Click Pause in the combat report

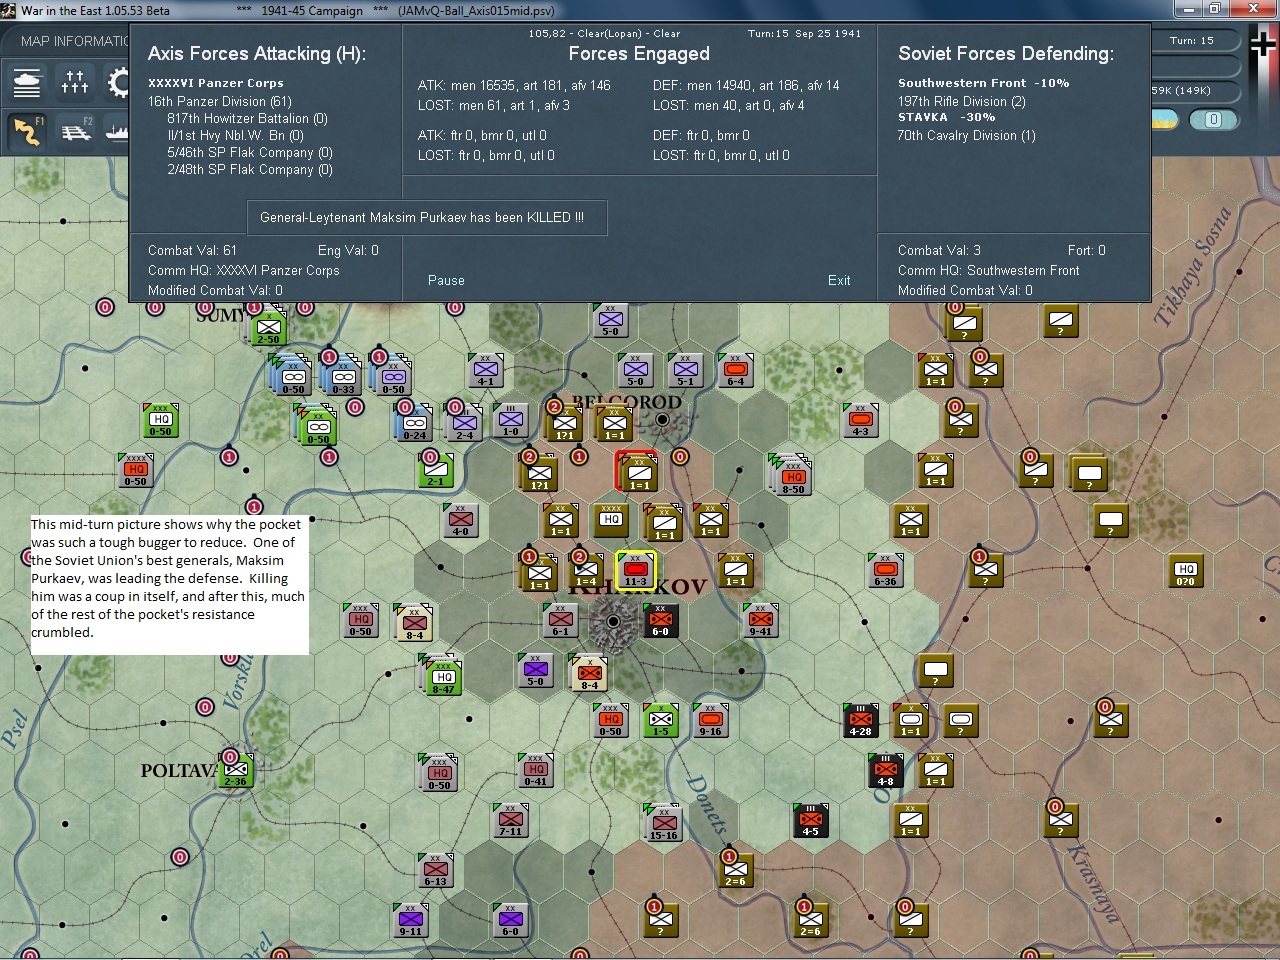coord(446,280)
